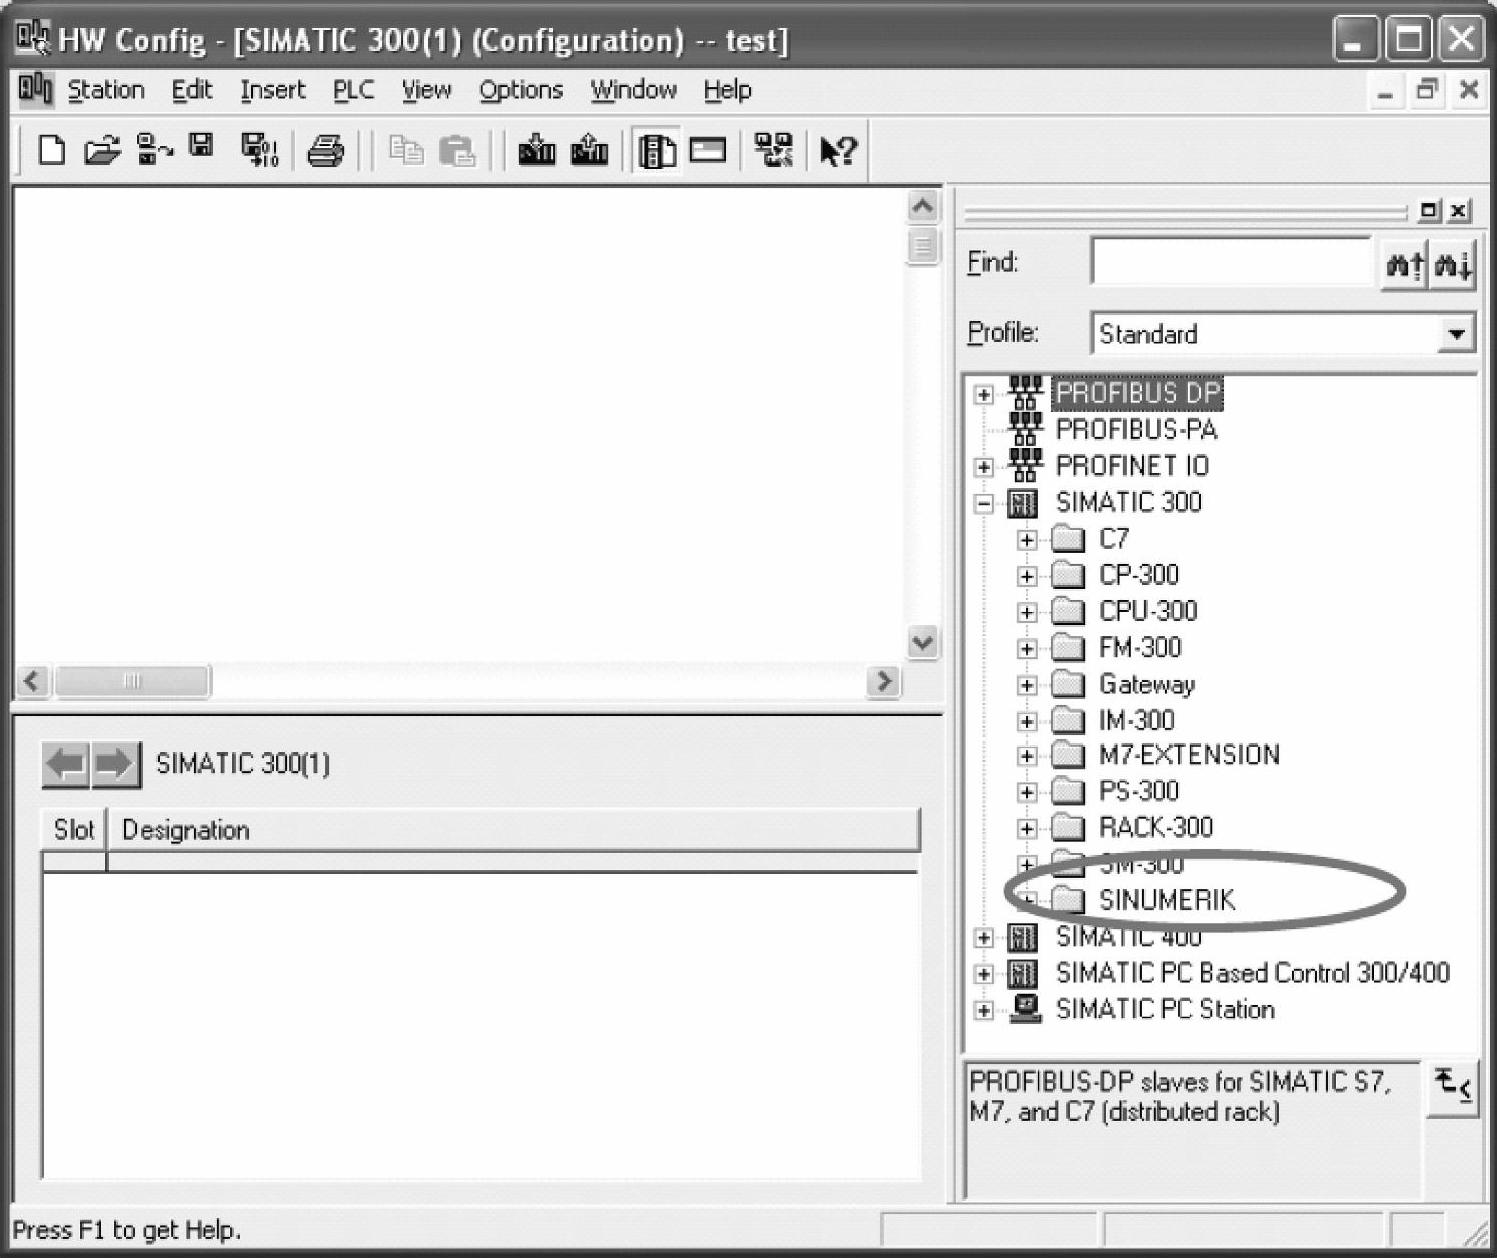Viewport: 1497px width, 1258px height.
Task: Click the catalog info toggle icon
Action: pos(1452,1087)
